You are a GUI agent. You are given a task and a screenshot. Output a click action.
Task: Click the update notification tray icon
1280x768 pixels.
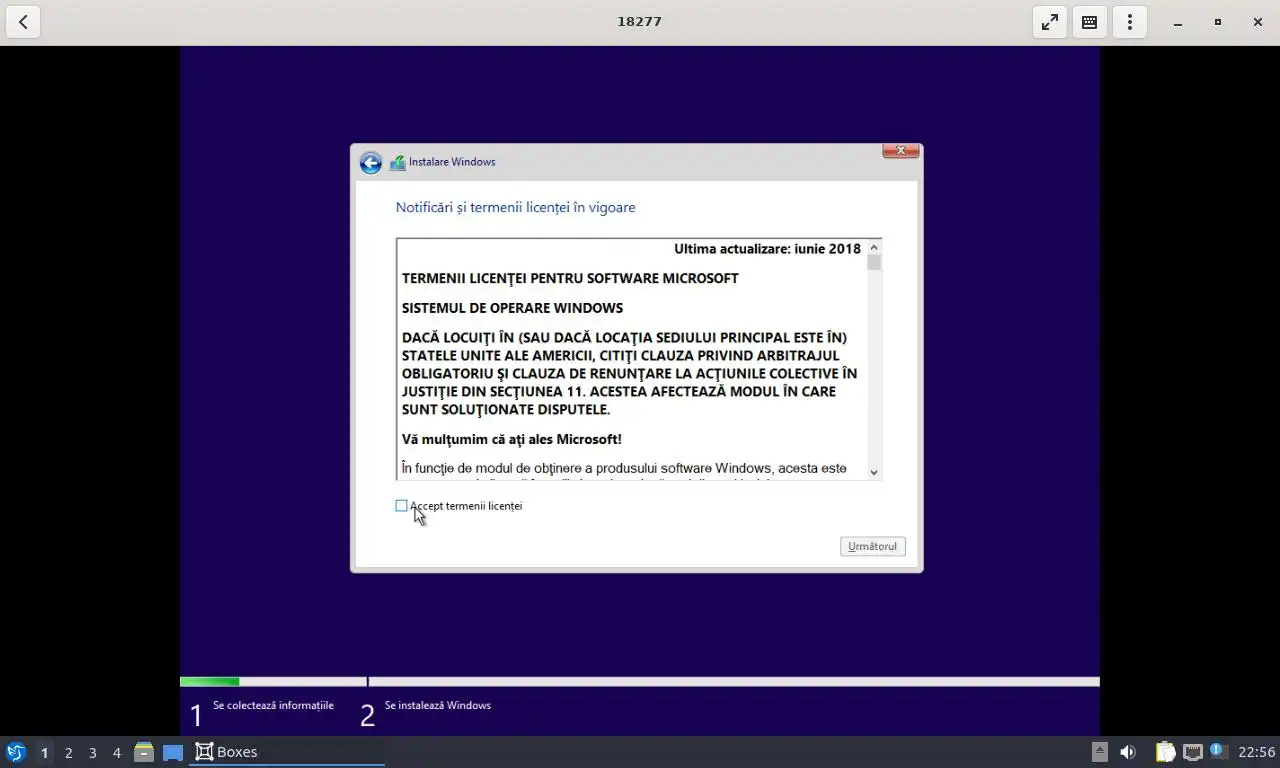click(1218, 751)
